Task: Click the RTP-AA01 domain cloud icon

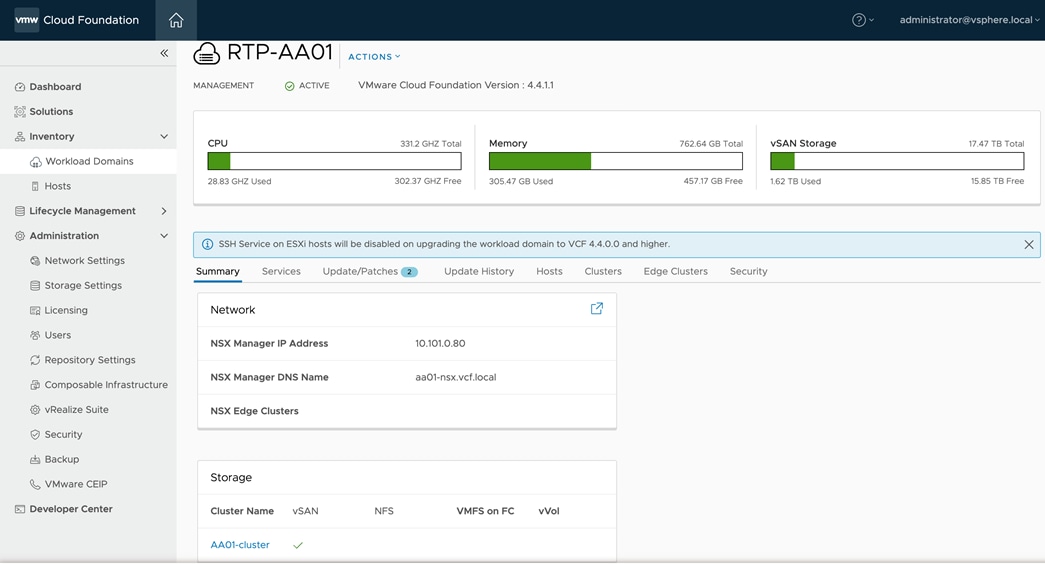Action: 207,53
